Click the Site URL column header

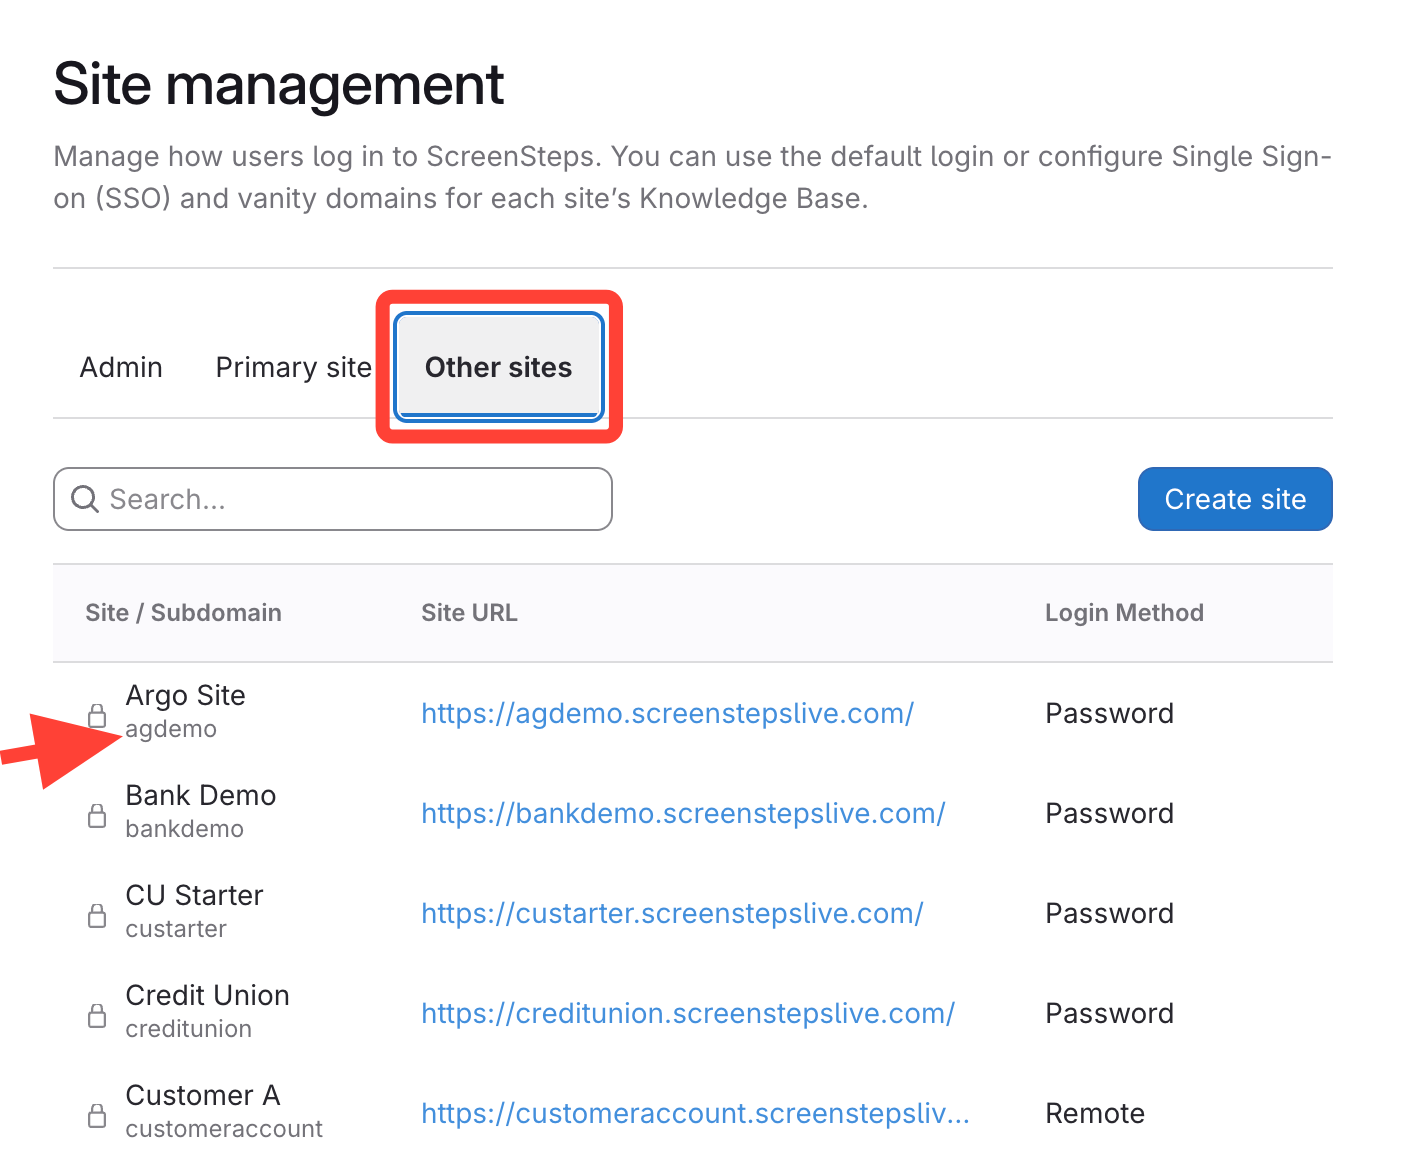click(469, 613)
